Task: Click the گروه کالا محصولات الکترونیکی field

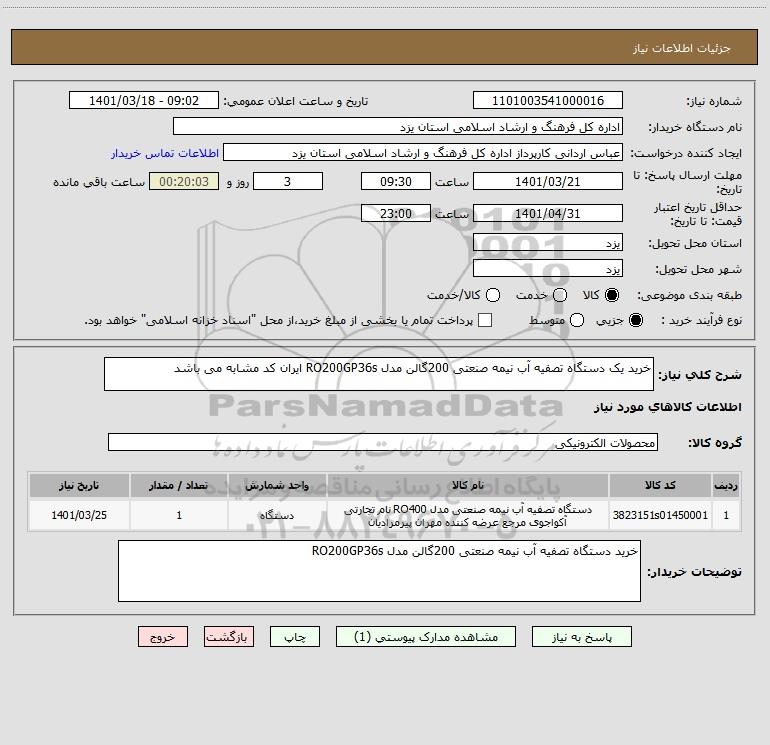Action: [383, 442]
